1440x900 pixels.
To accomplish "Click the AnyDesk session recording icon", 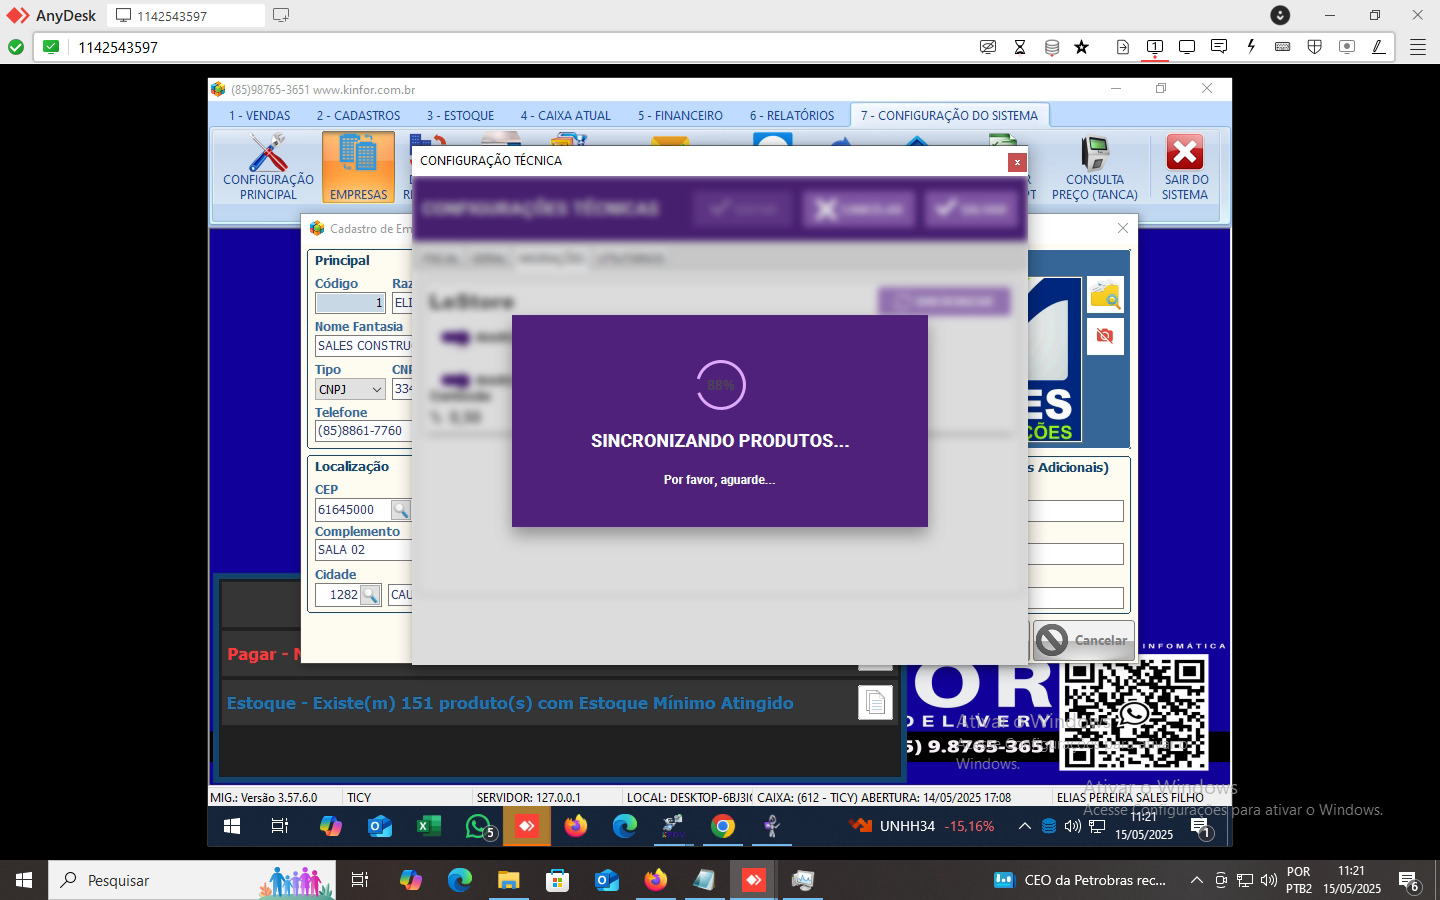I will pyautogui.click(x=1347, y=47).
